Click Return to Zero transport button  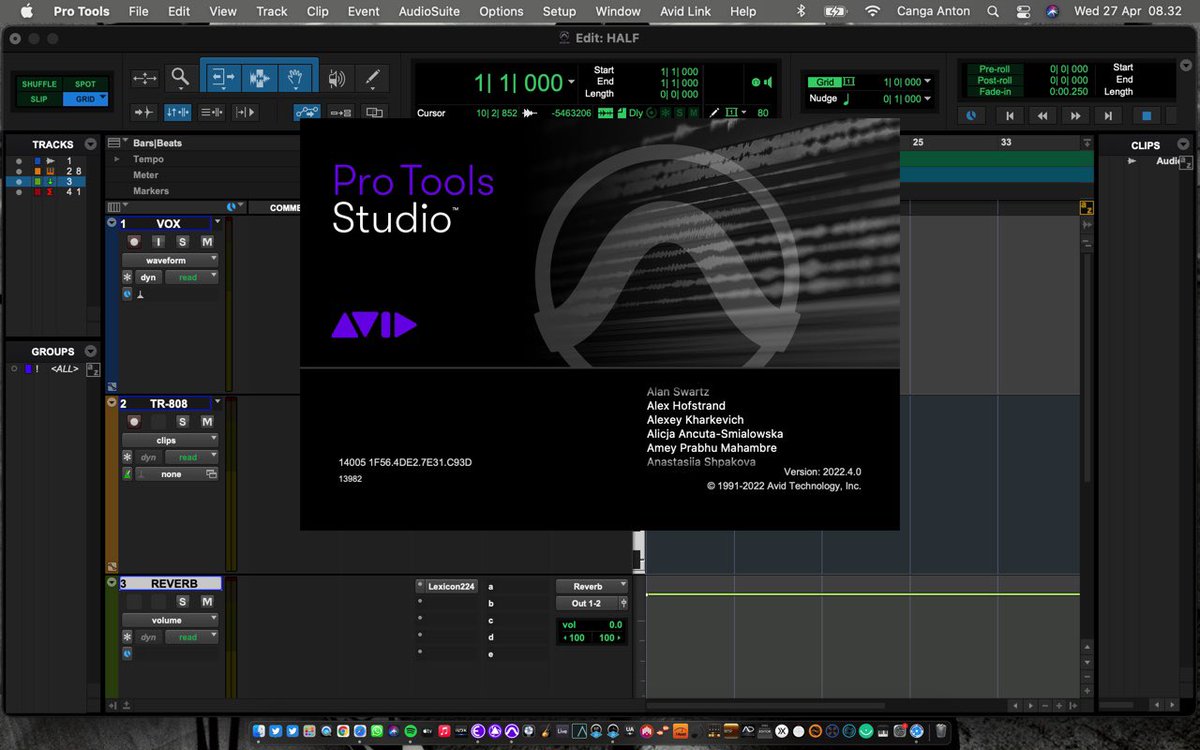point(1010,116)
